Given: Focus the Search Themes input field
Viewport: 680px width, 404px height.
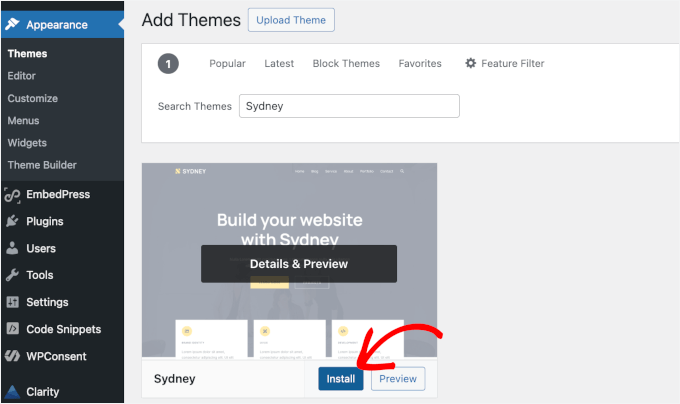Looking at the screenshot, I should point(349,106).
